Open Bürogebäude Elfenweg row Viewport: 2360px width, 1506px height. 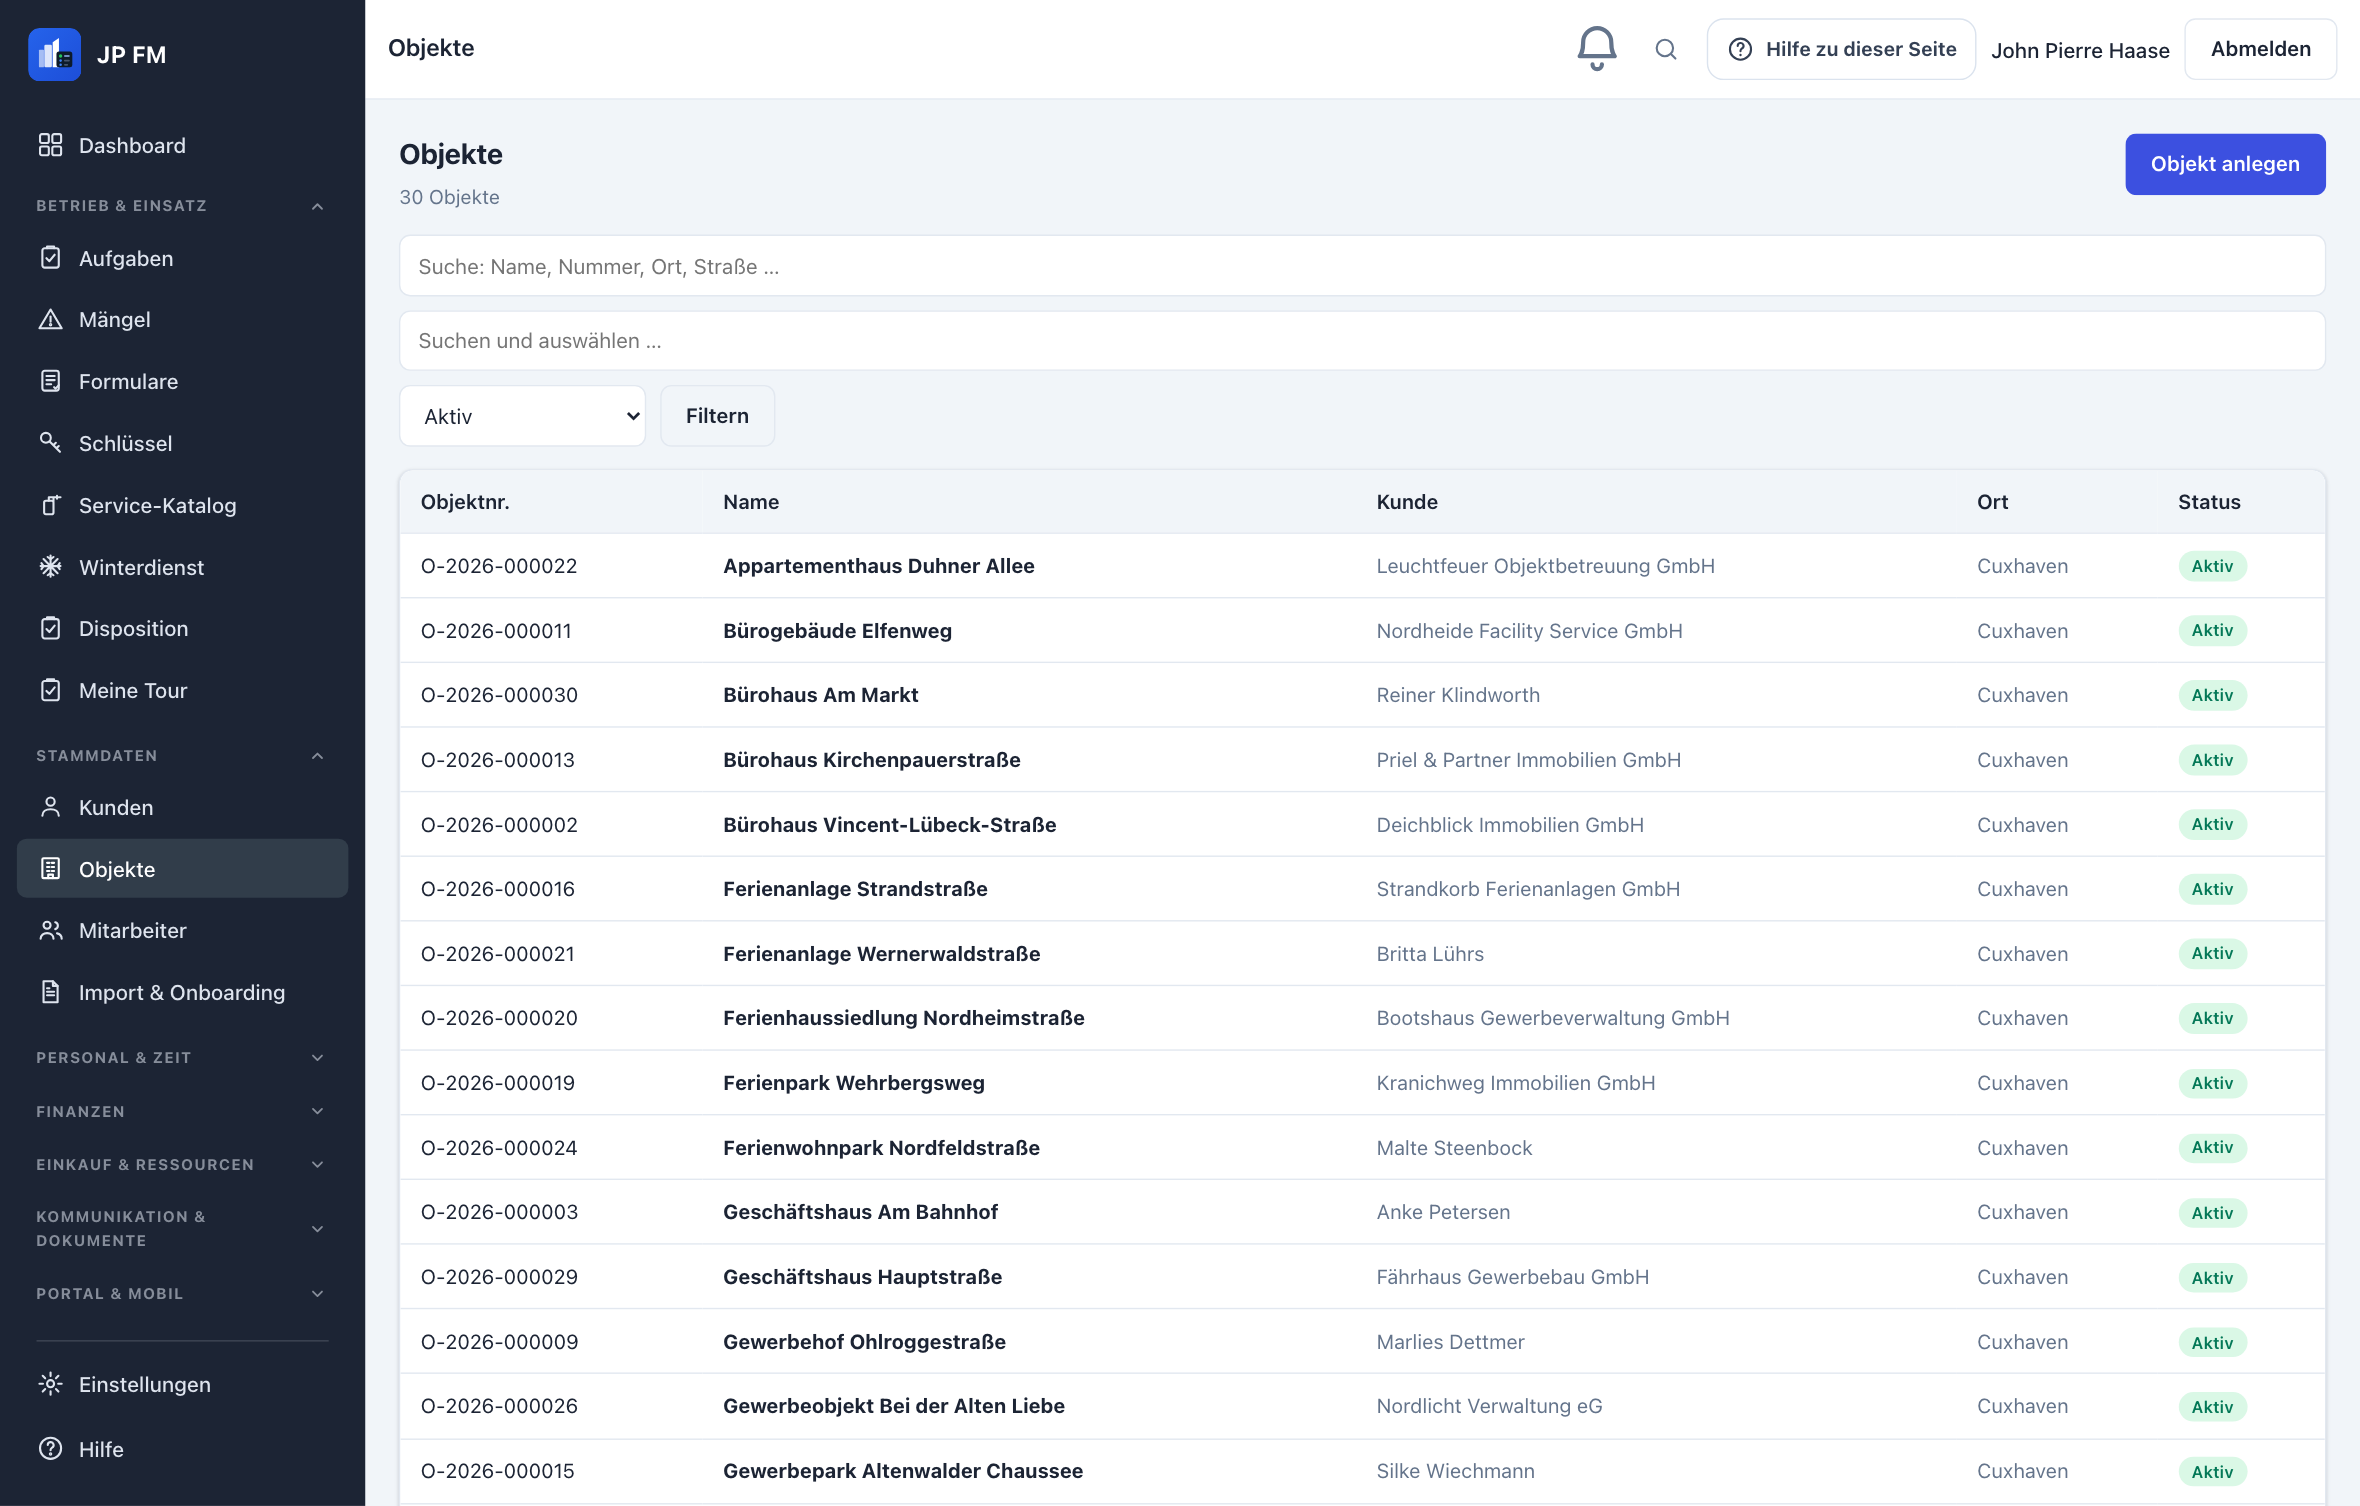1362,631
